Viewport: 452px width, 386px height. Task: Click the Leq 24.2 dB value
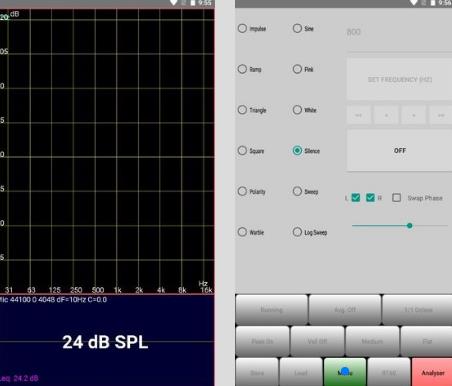[x=19, y=378]
